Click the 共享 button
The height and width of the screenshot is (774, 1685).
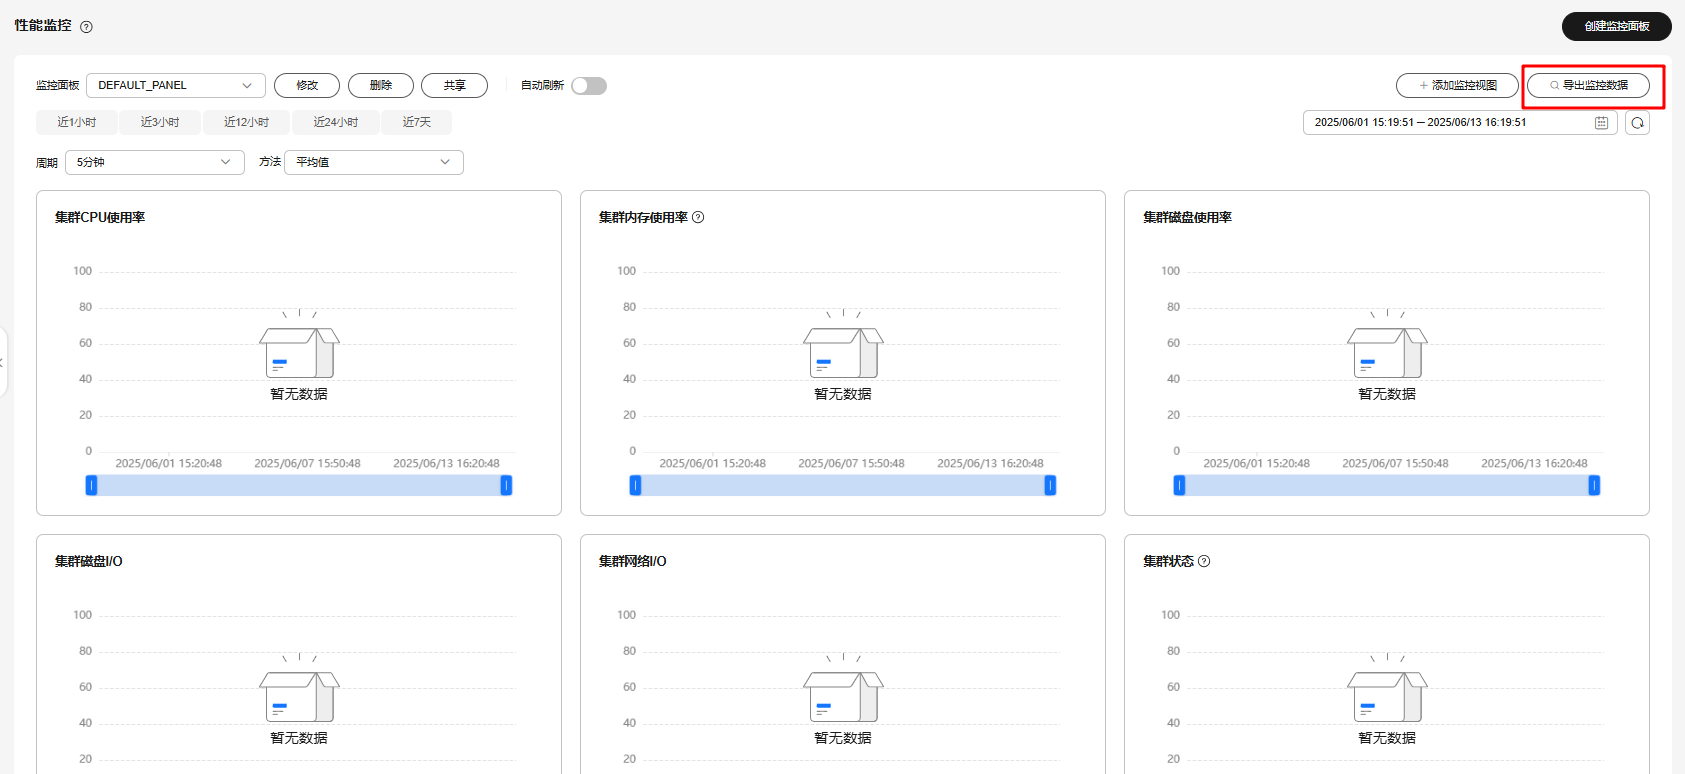[455, 86]
